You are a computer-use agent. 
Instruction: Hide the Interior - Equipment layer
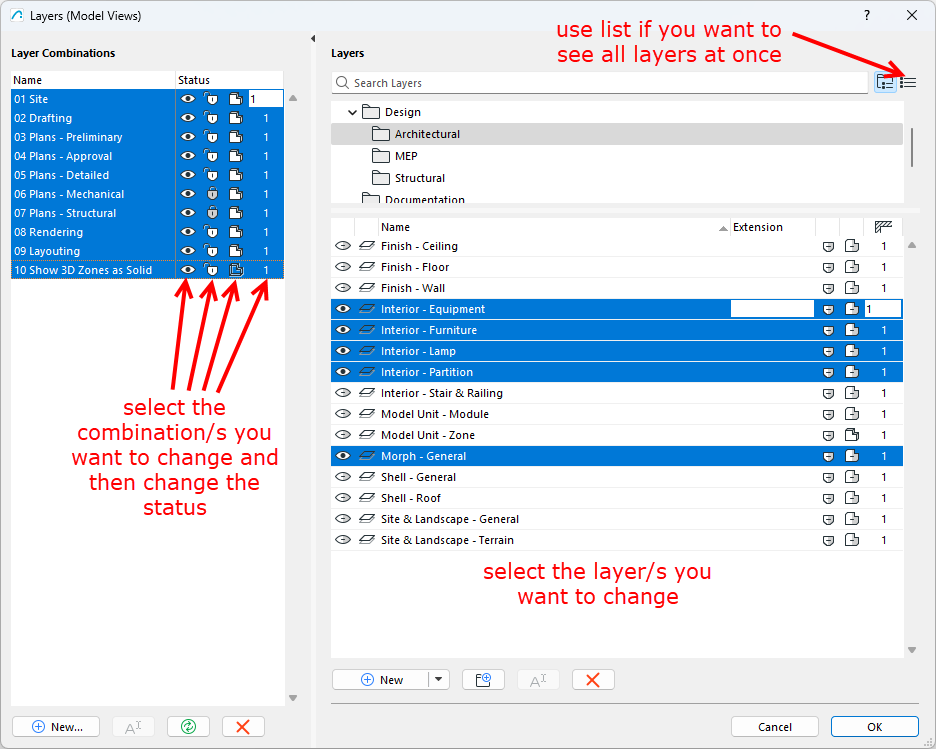(x=343, y=309)
